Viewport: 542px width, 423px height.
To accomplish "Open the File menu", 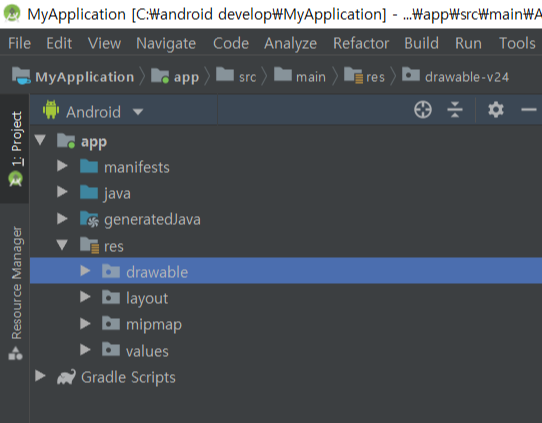I will 19,44.
